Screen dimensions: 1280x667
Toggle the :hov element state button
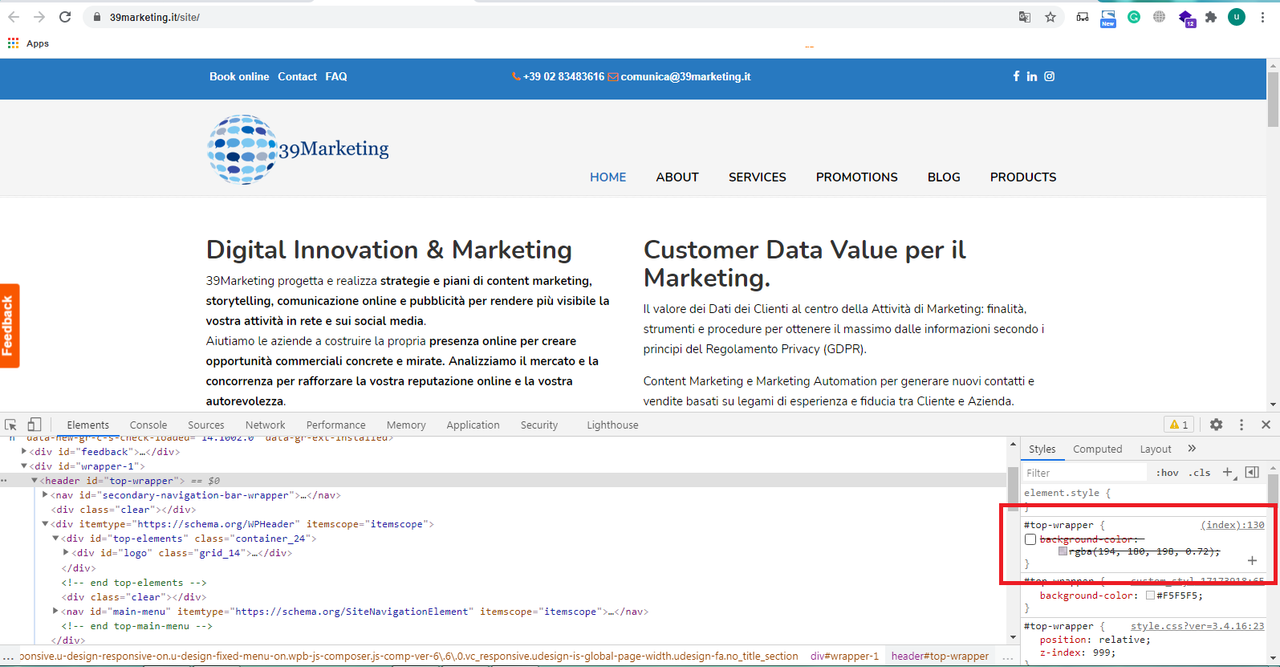pos(1167,473)
